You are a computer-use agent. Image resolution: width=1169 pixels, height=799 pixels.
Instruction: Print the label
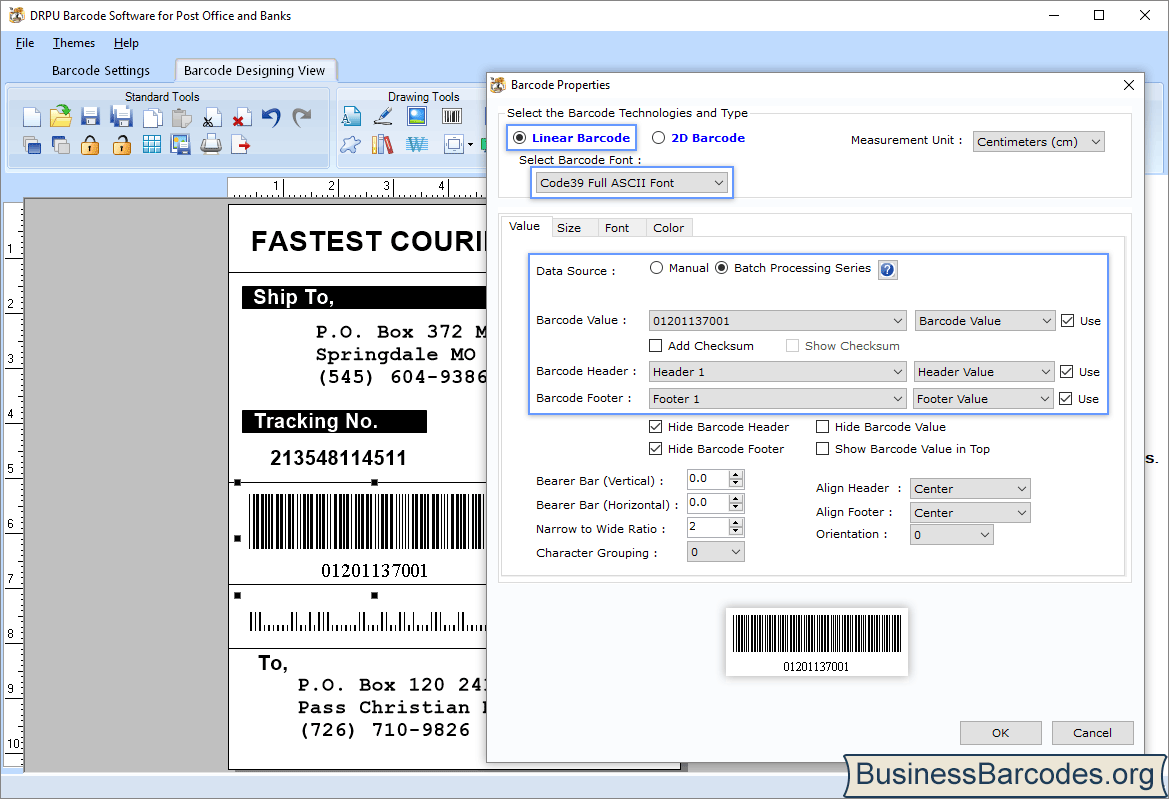(x=211, y=145)
